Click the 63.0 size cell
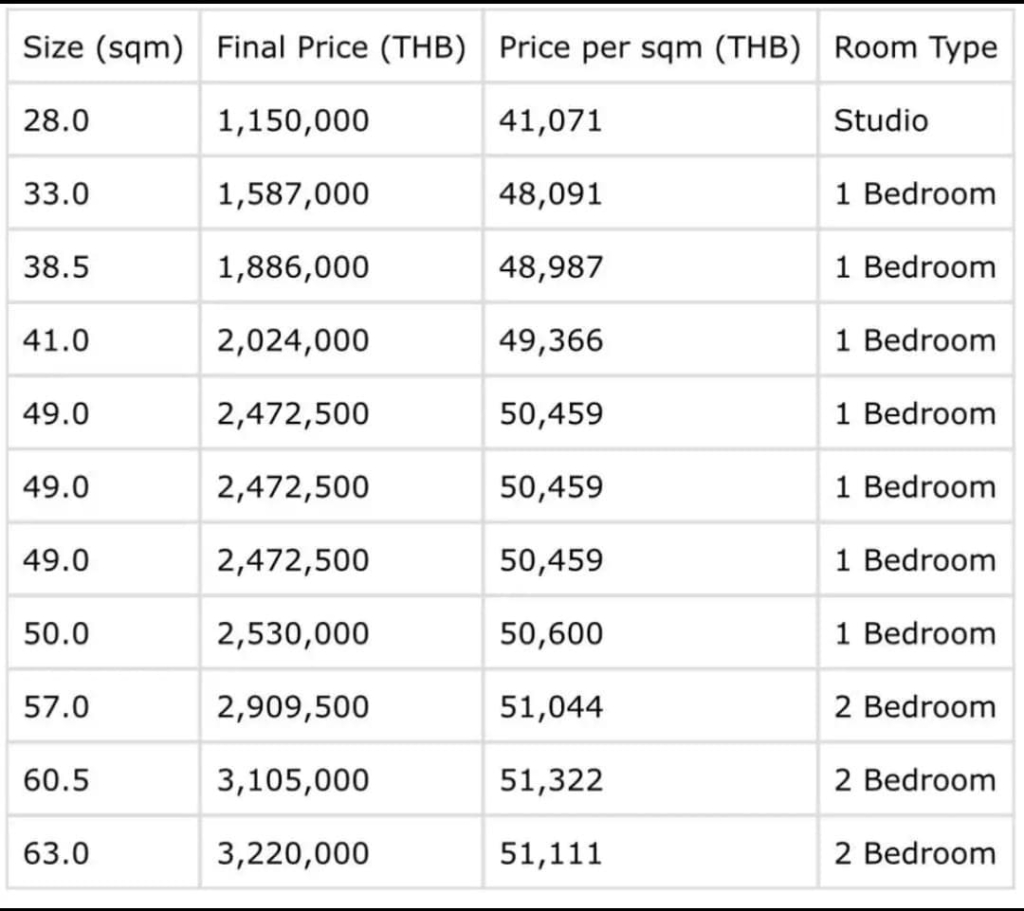 tap(56, 854)
